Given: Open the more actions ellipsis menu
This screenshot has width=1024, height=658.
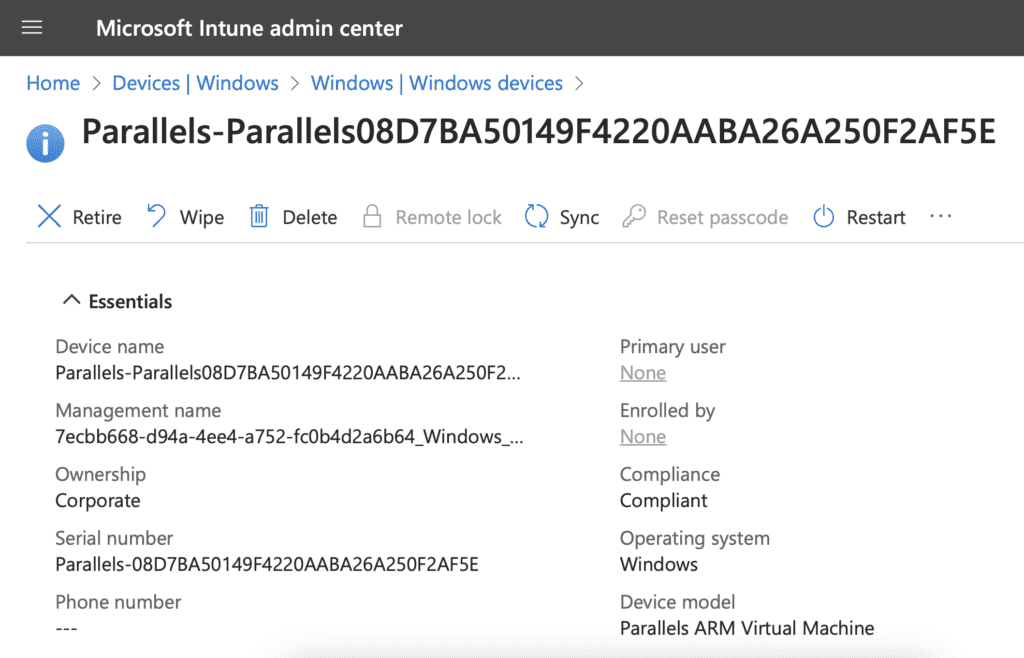Looking at the screenshot, I should click(940, 216).
